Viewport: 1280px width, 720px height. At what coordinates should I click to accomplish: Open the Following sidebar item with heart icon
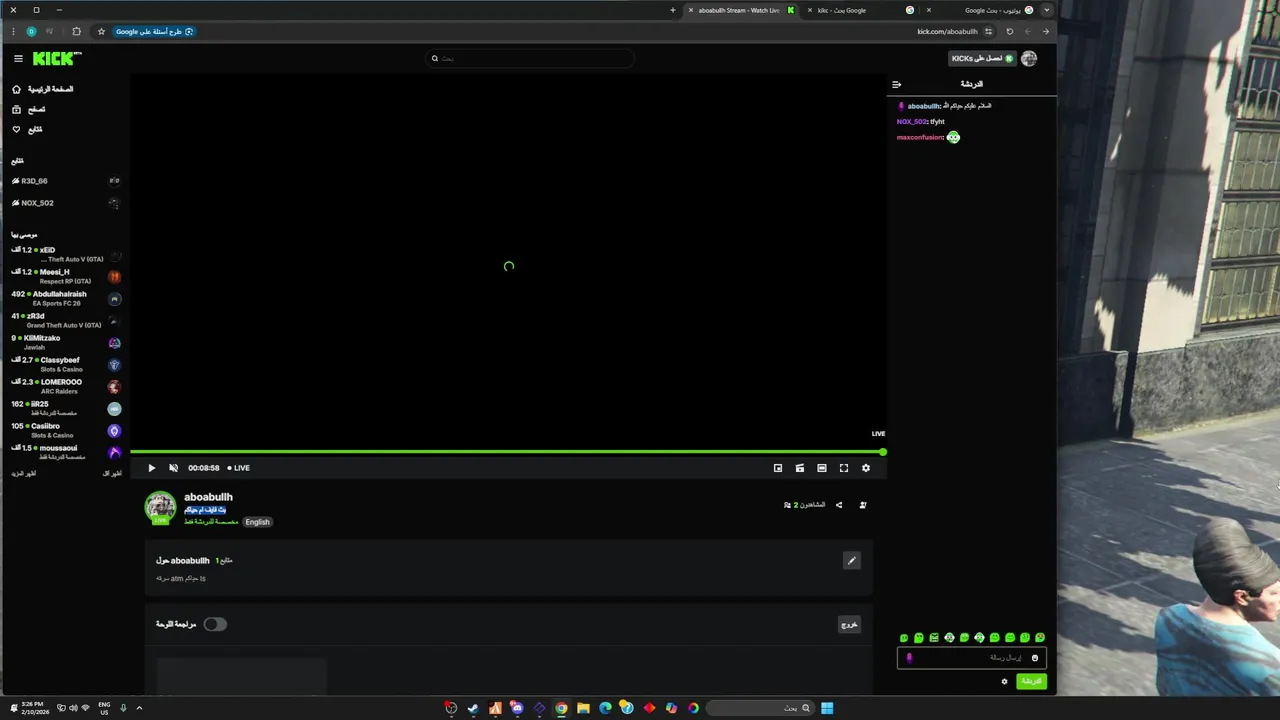tap(27, 129)
